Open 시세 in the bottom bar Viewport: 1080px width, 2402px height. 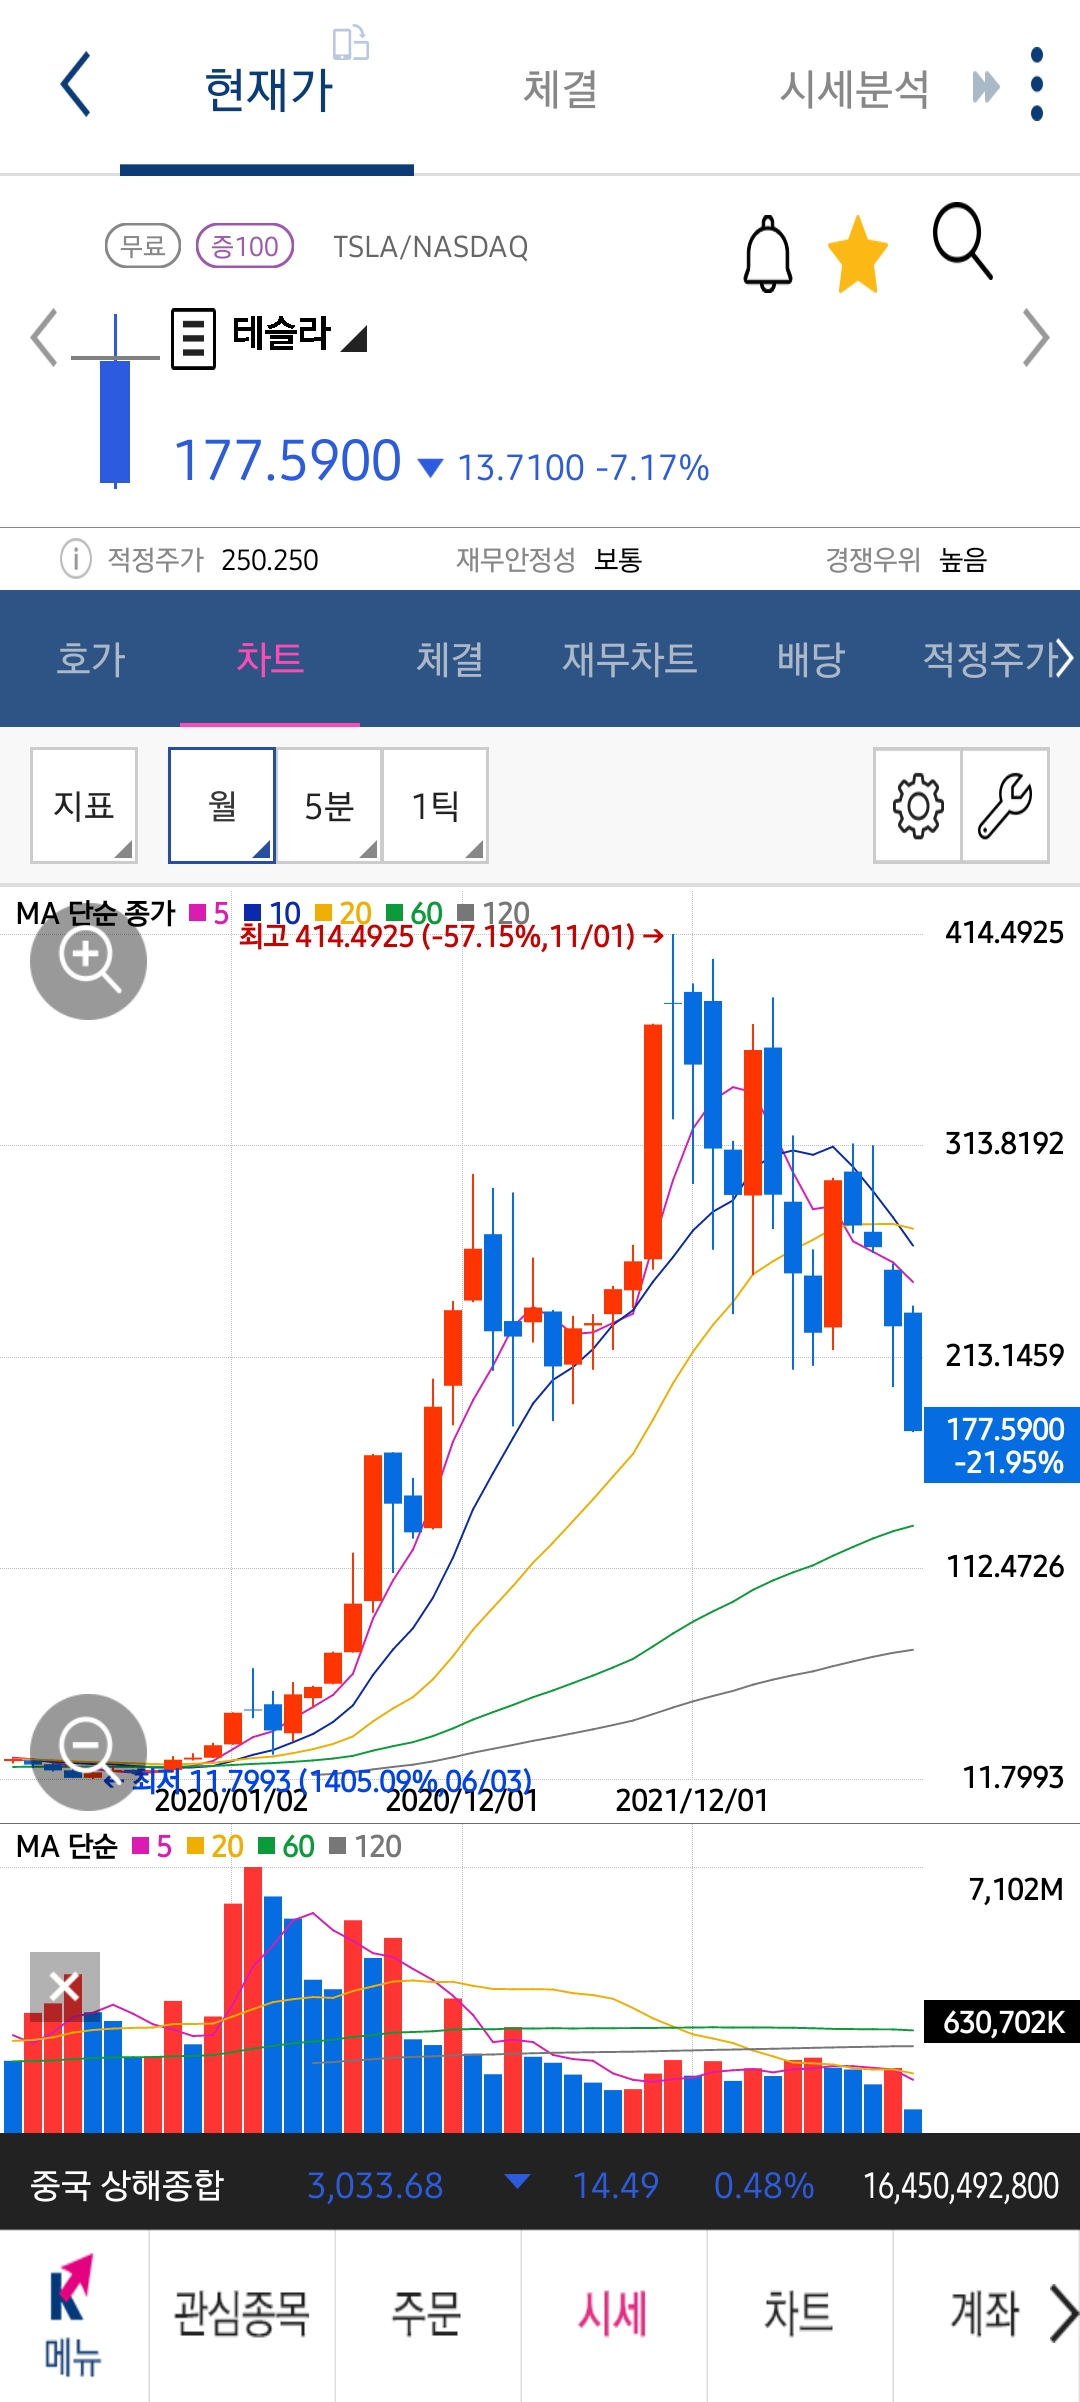613,2314
